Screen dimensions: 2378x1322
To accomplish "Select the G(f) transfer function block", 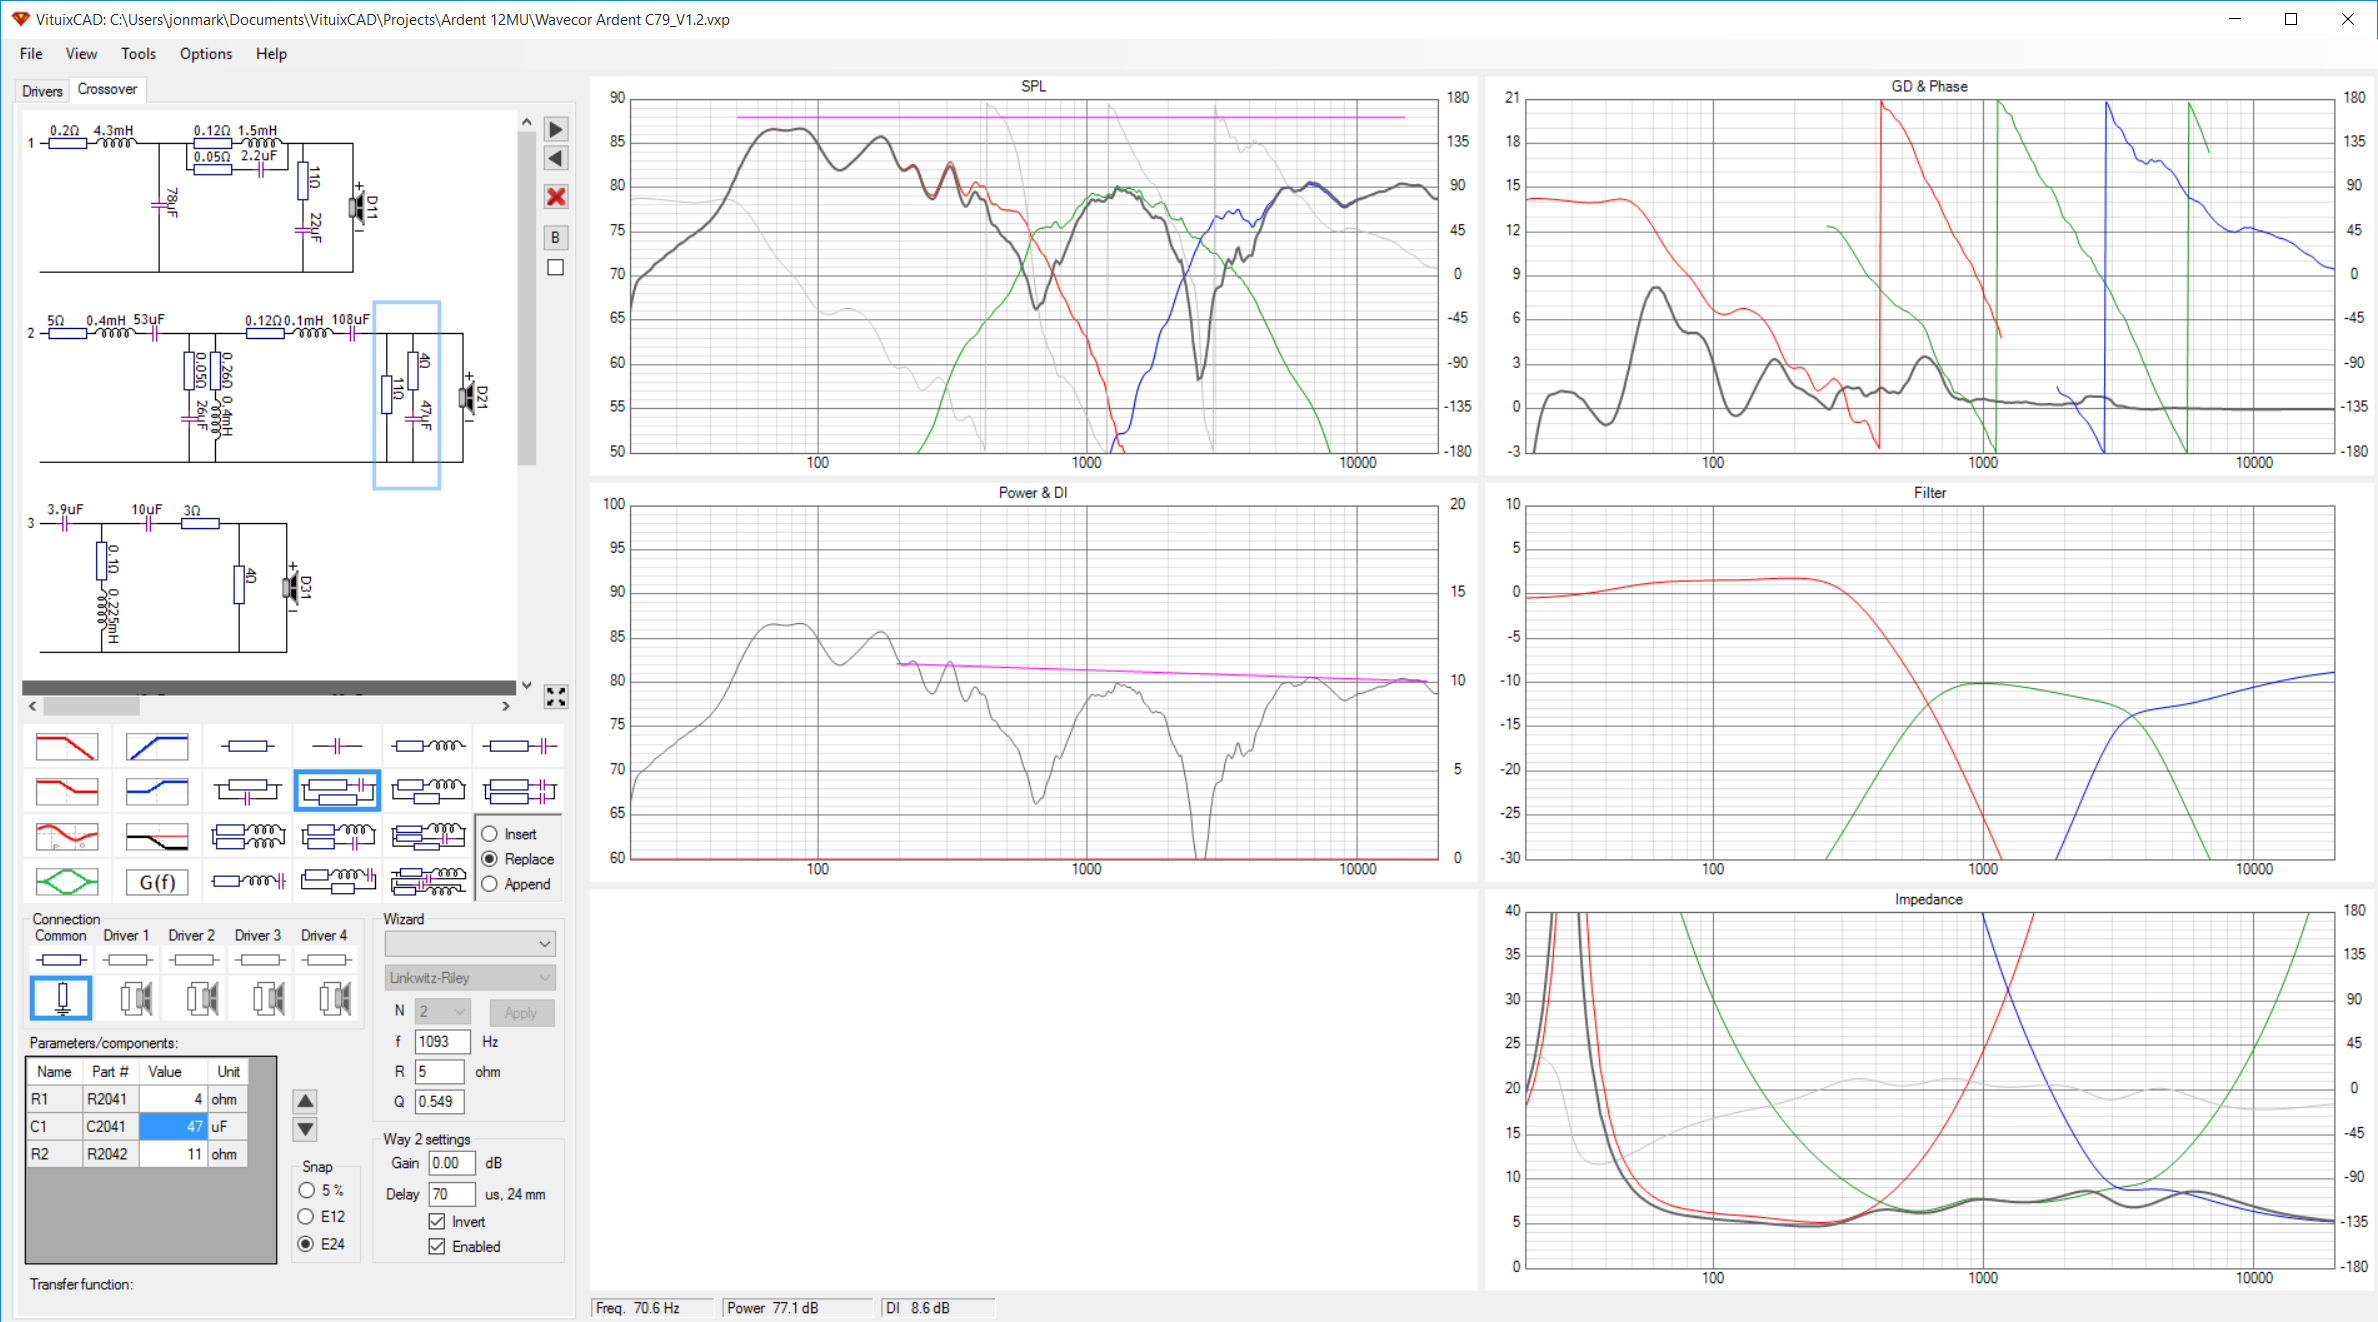I will point(157,881).
